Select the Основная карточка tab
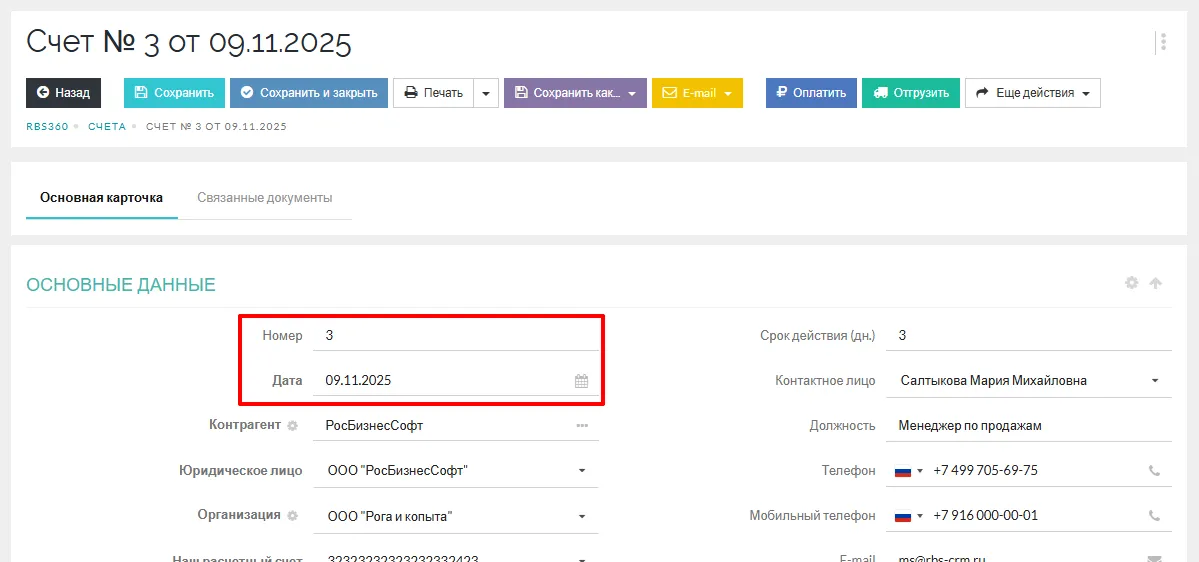1199x562 pixels. click(101, 198)
